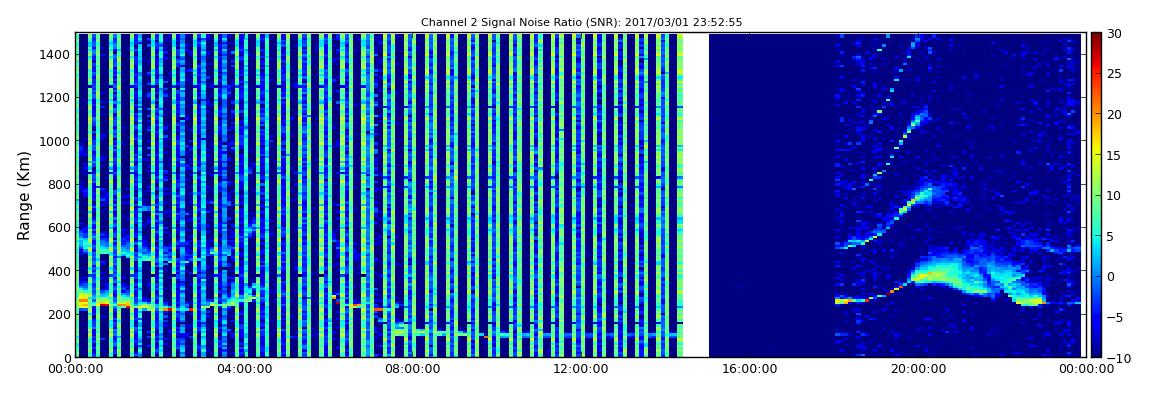Click the 12:00:00 time axis label
Viewport: 1150px width, 407px height.
point(580,369)
